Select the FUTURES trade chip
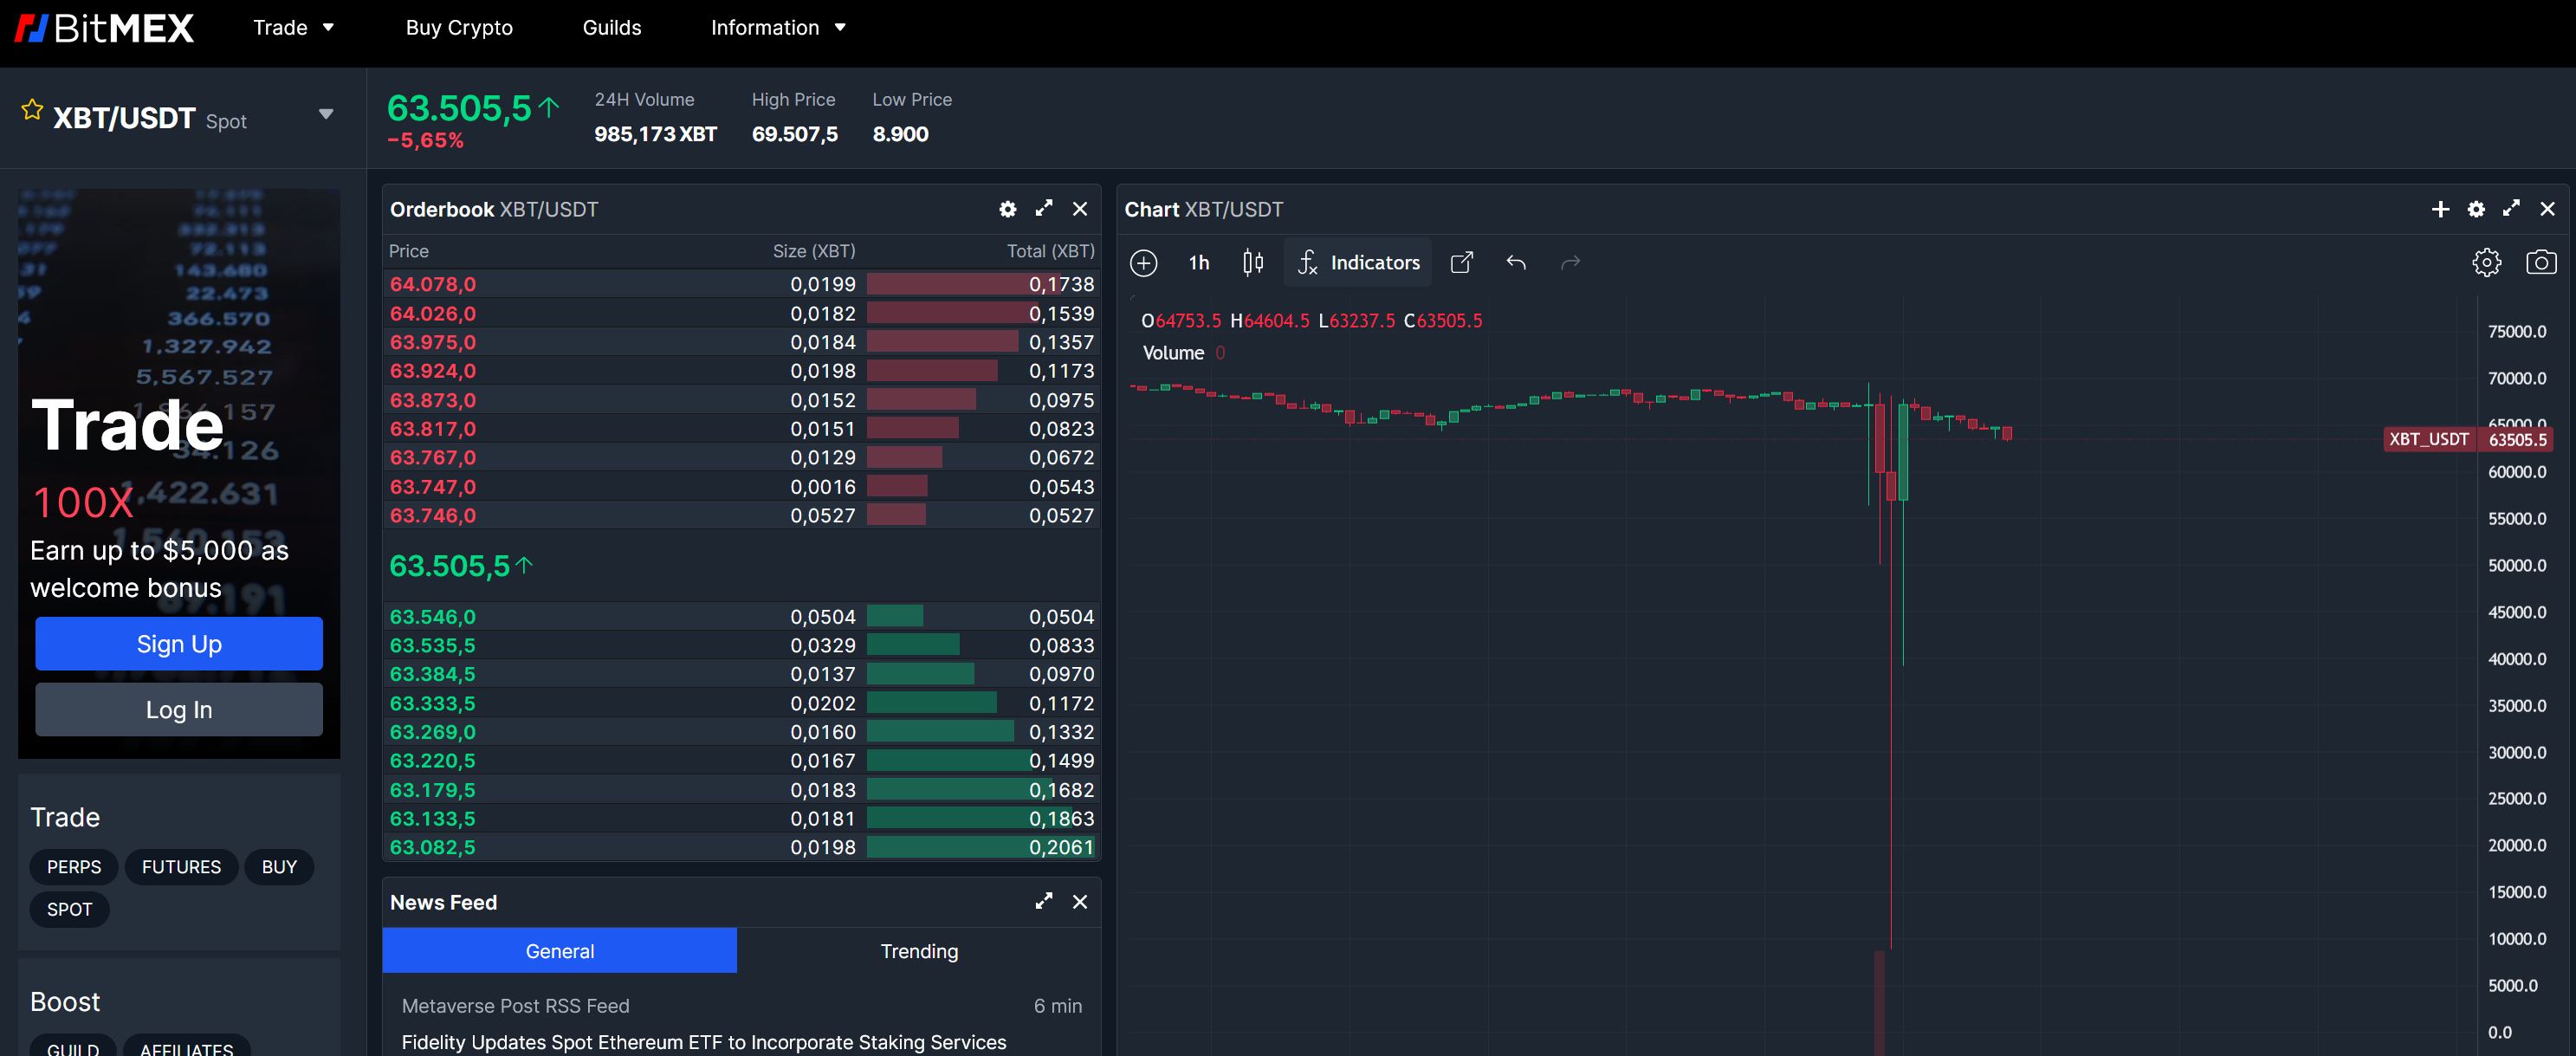The image size is (2576, 1056). [181, 867]
